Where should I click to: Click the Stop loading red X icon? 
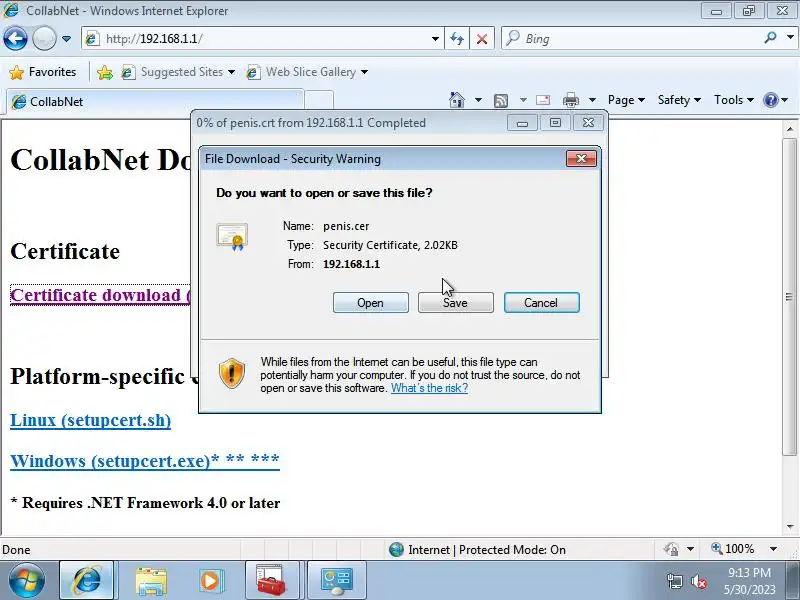tap(481, 39)
